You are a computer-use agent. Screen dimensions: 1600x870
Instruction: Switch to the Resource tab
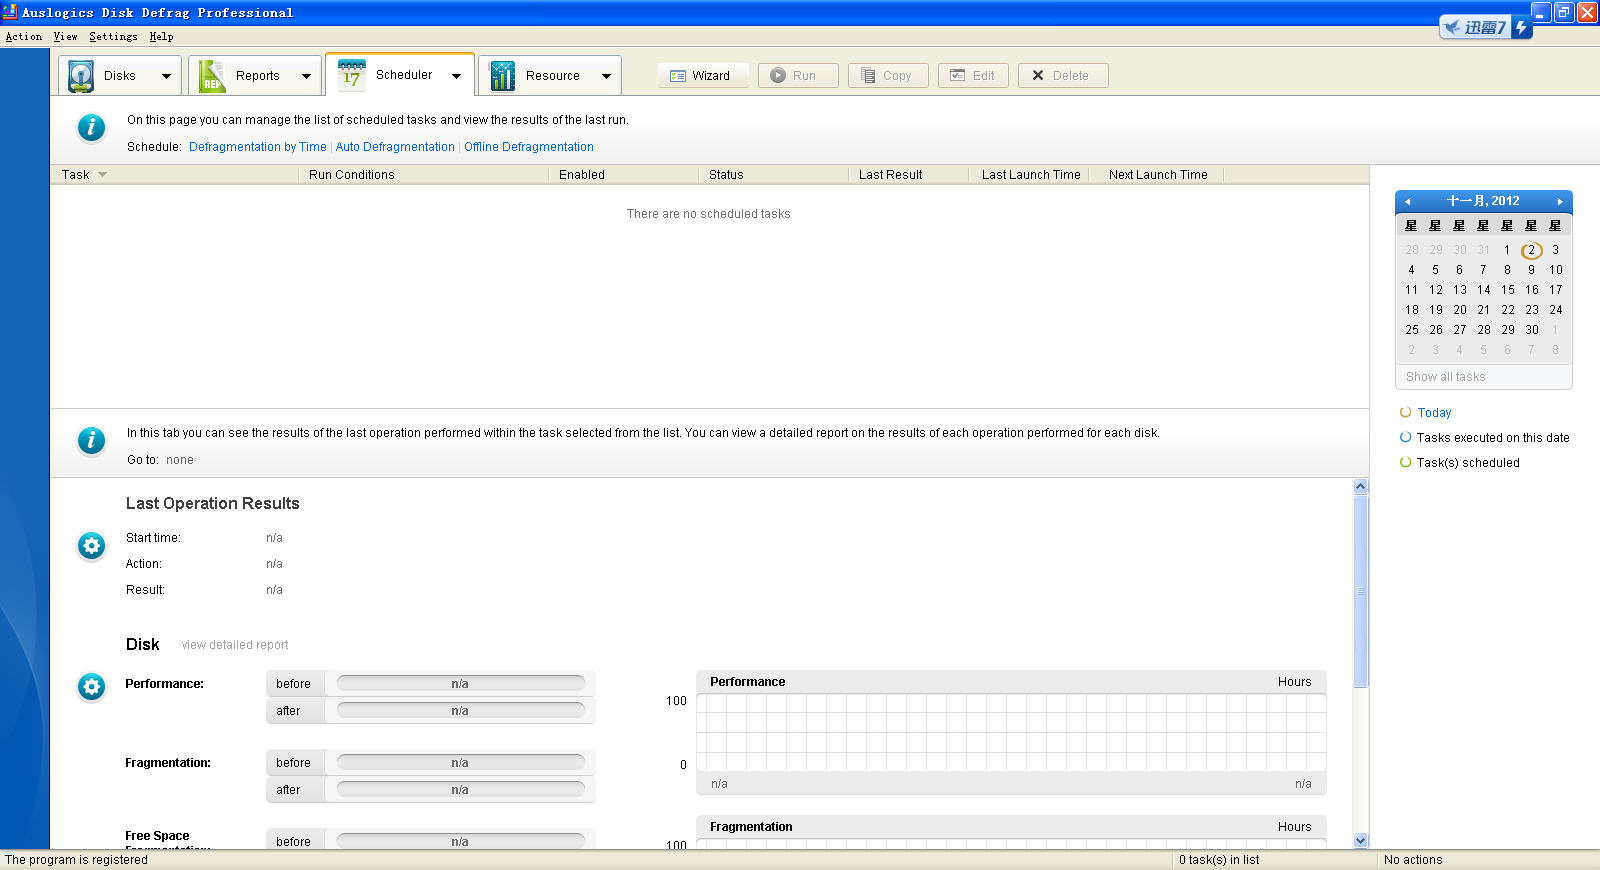pos(550,76)
